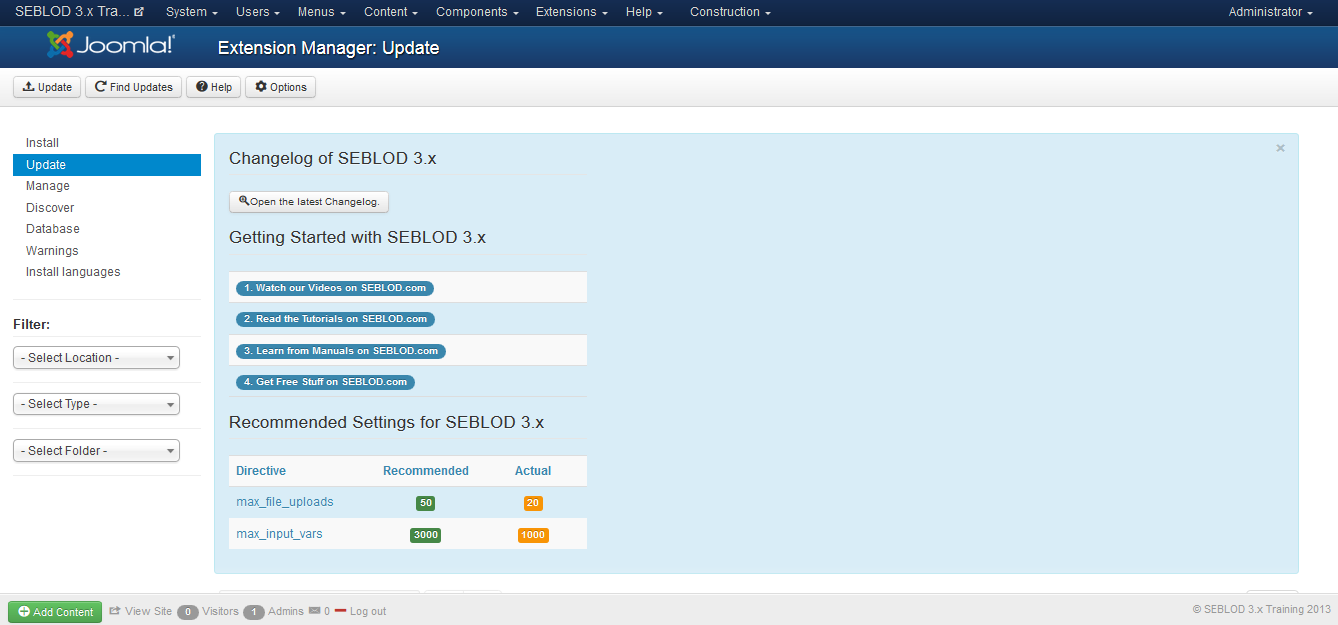This screenshot has width=1338, height=625.
Task: Click Recommended Settings for SEBLOD 3.x heading
Action: coord(386,422)
